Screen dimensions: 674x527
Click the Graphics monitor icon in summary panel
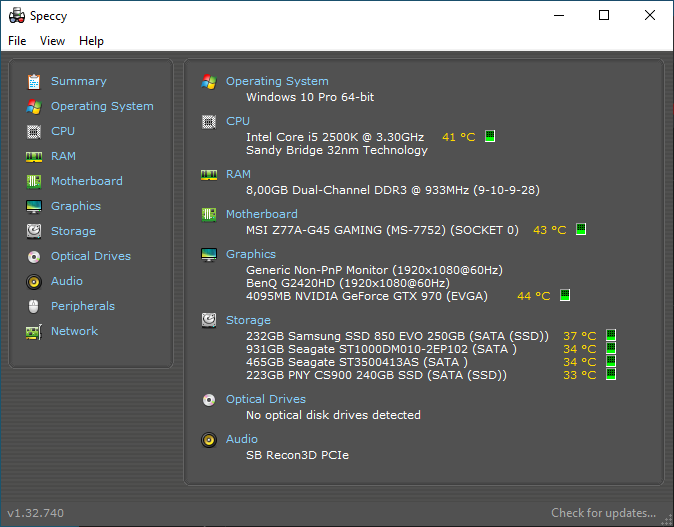(x=209, y=254)
